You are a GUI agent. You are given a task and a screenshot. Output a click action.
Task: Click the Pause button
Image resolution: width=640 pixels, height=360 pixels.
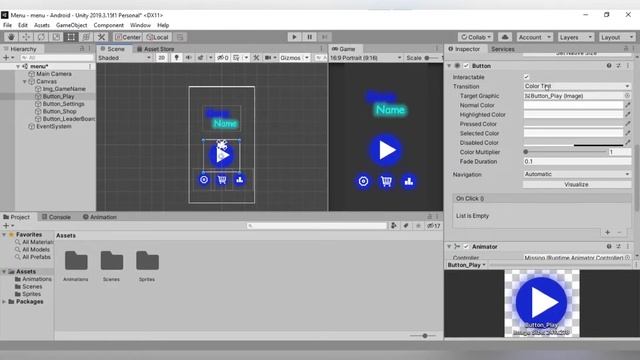309,37
